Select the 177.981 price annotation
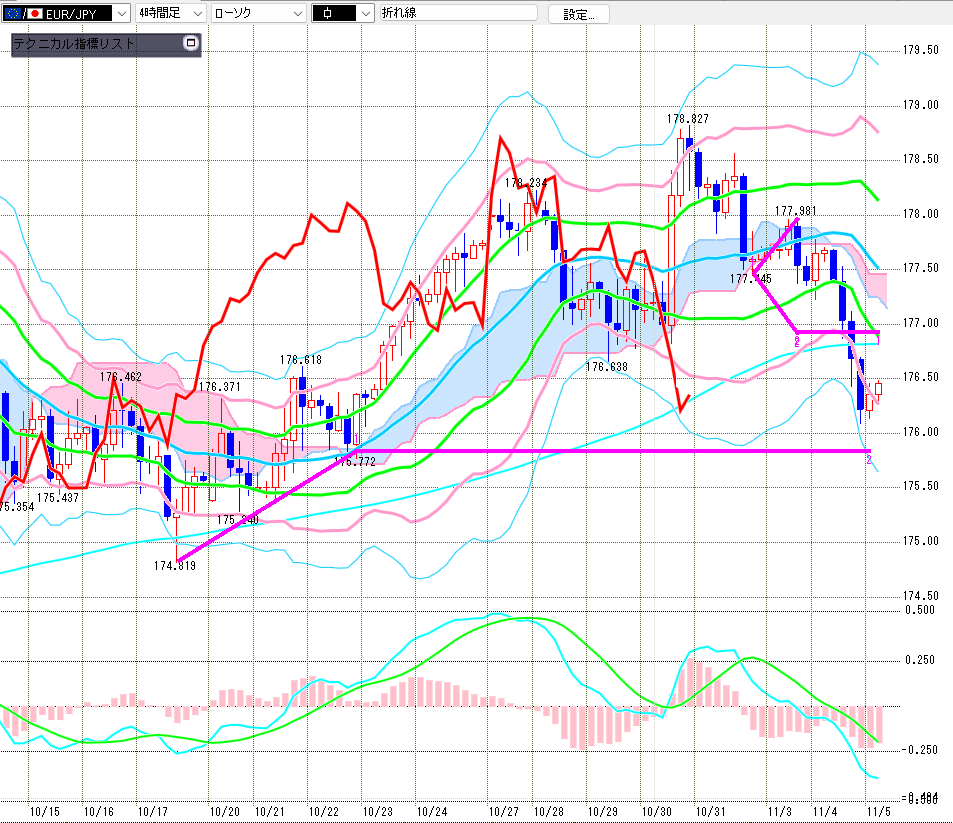The height and width of the screenshot is (823, 953). (796, 211)
